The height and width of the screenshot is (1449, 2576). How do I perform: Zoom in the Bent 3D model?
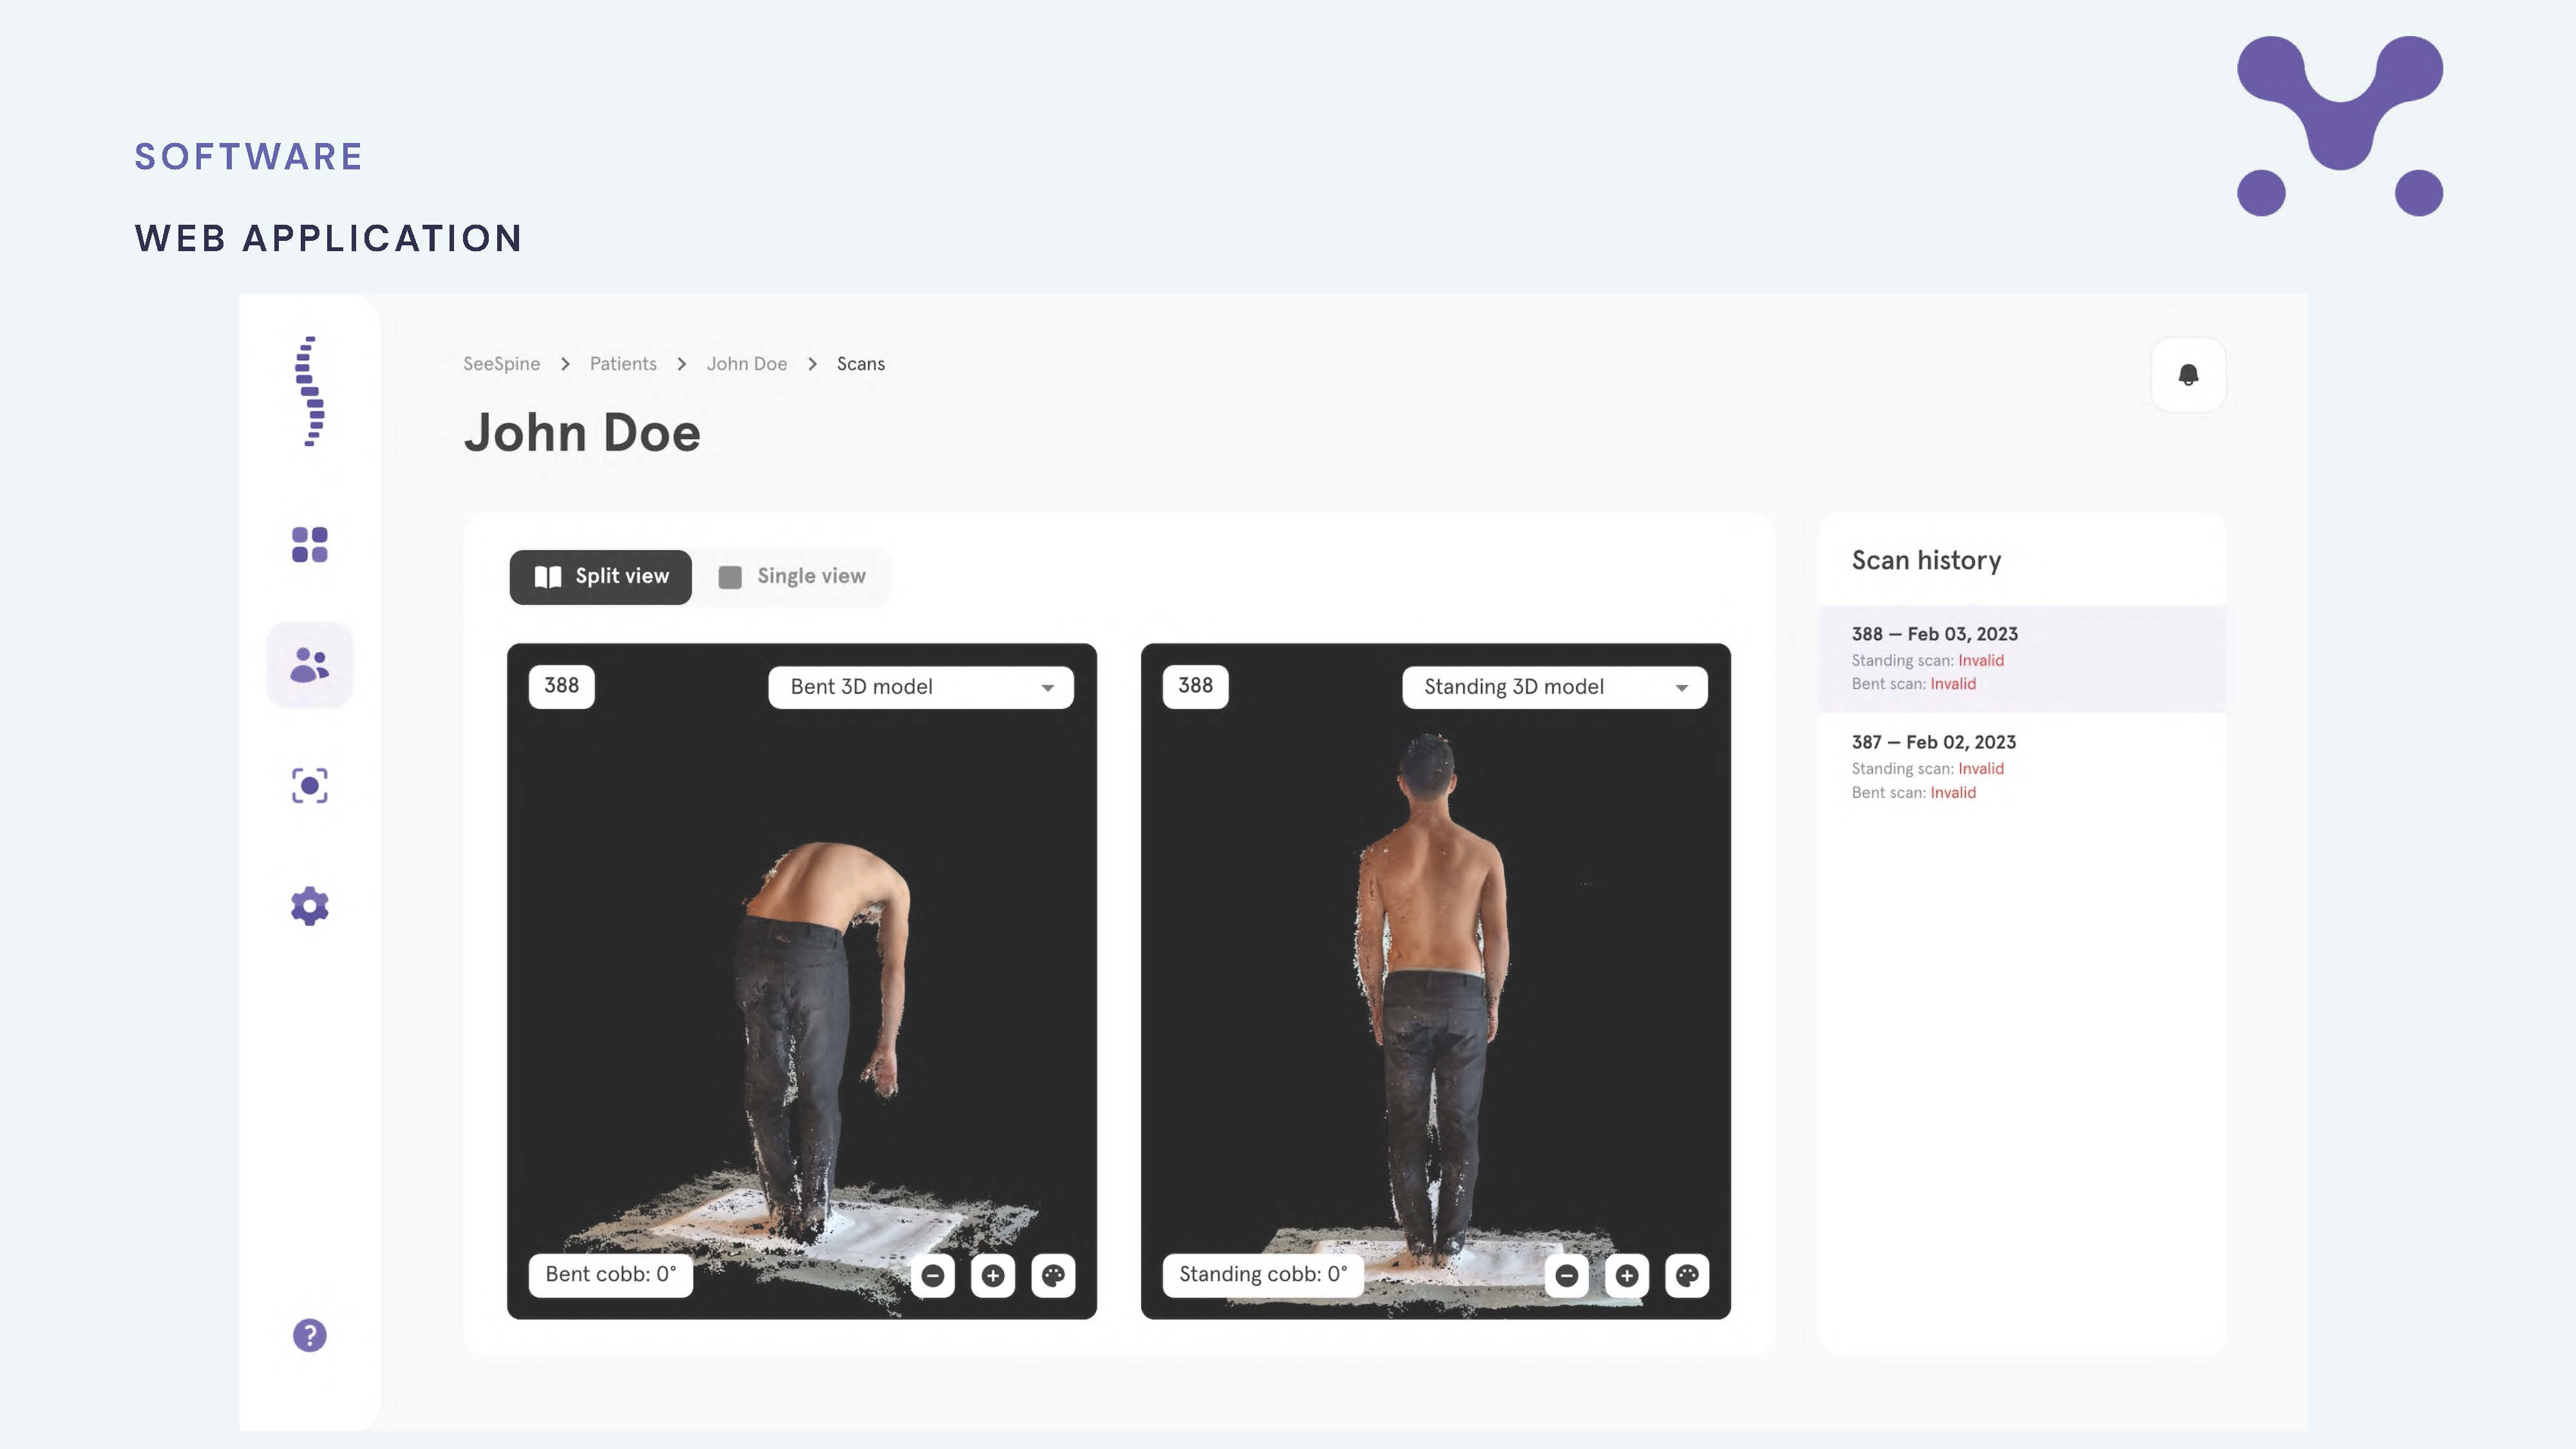coord(992,1275)
